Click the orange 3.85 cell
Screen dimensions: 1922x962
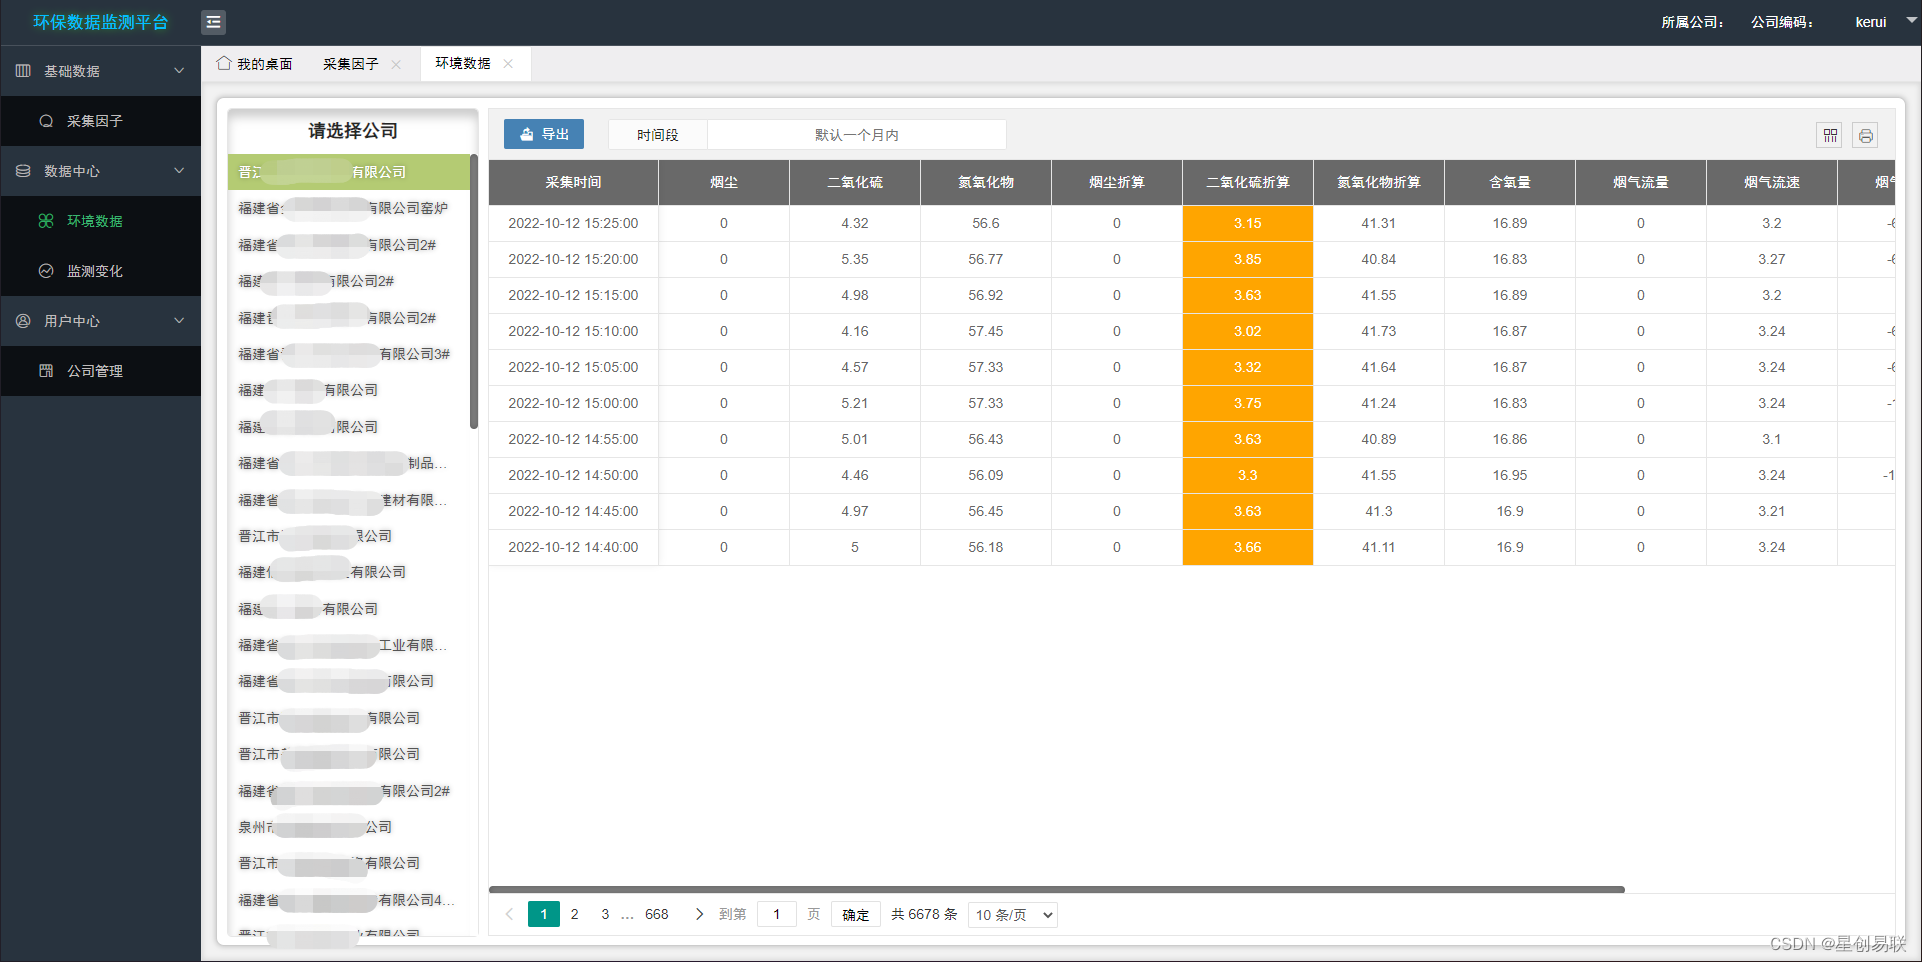(x=1247, y=259)
